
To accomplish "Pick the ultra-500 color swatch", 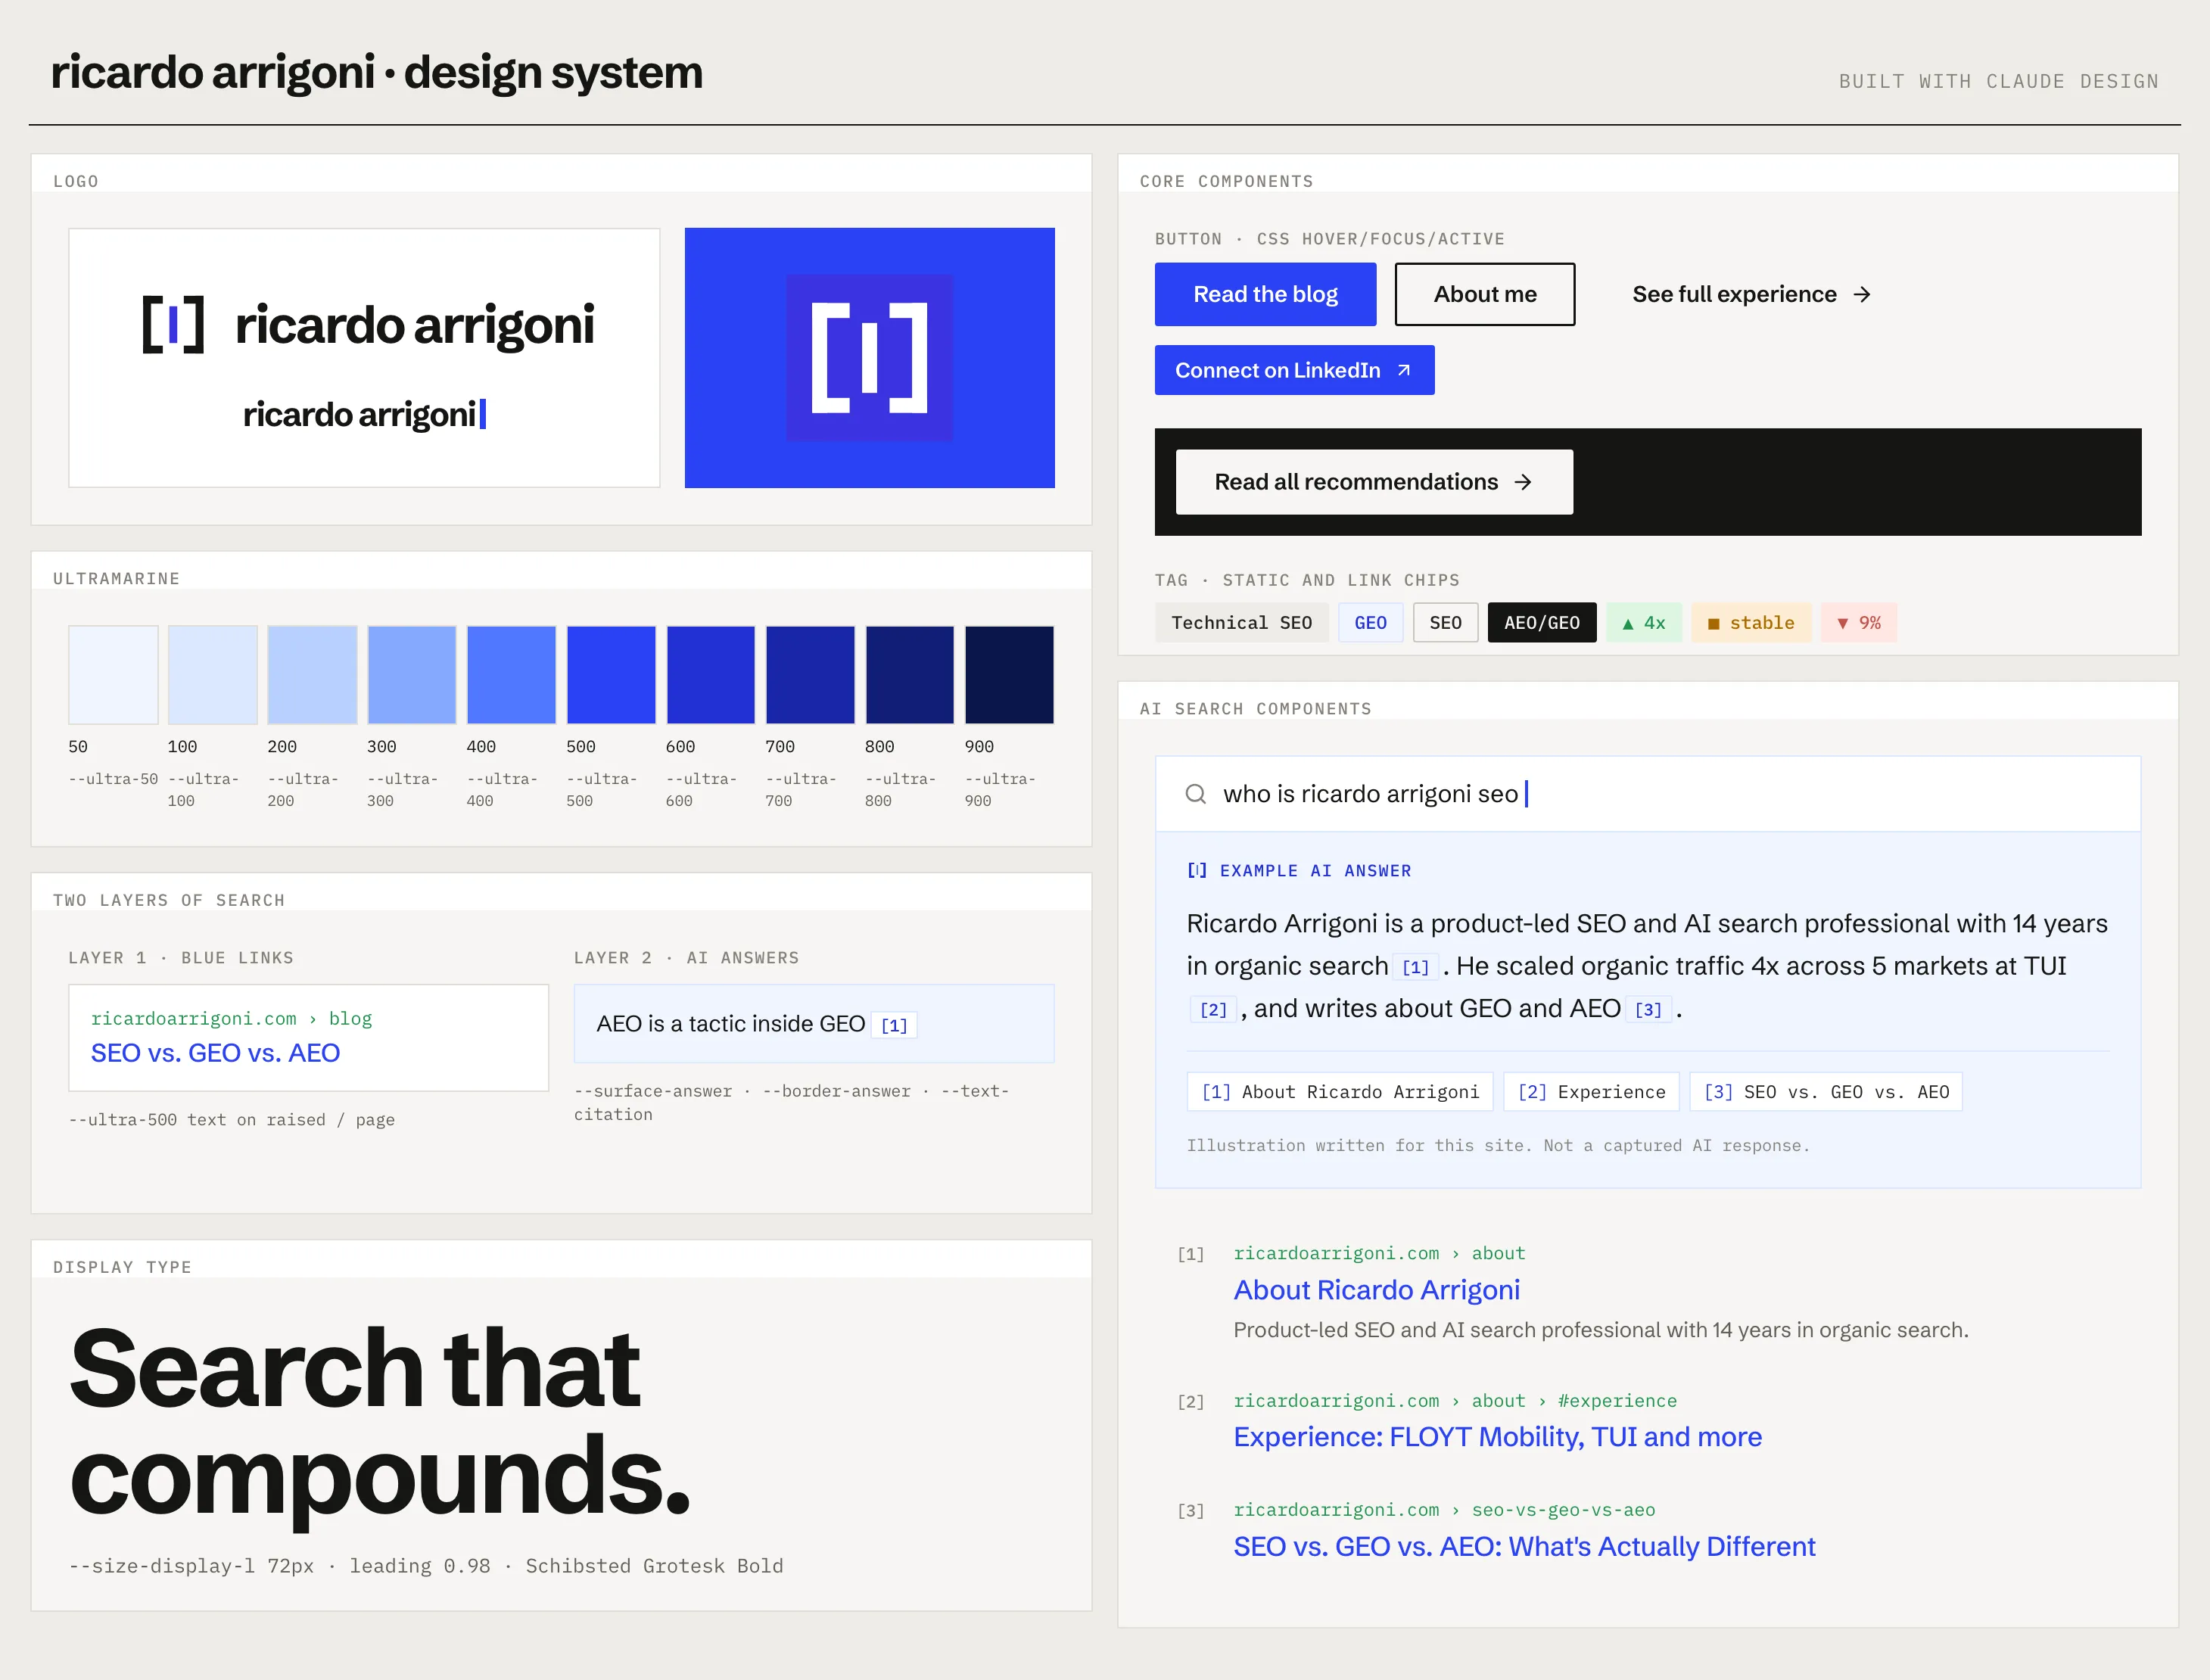I will 611,675.
